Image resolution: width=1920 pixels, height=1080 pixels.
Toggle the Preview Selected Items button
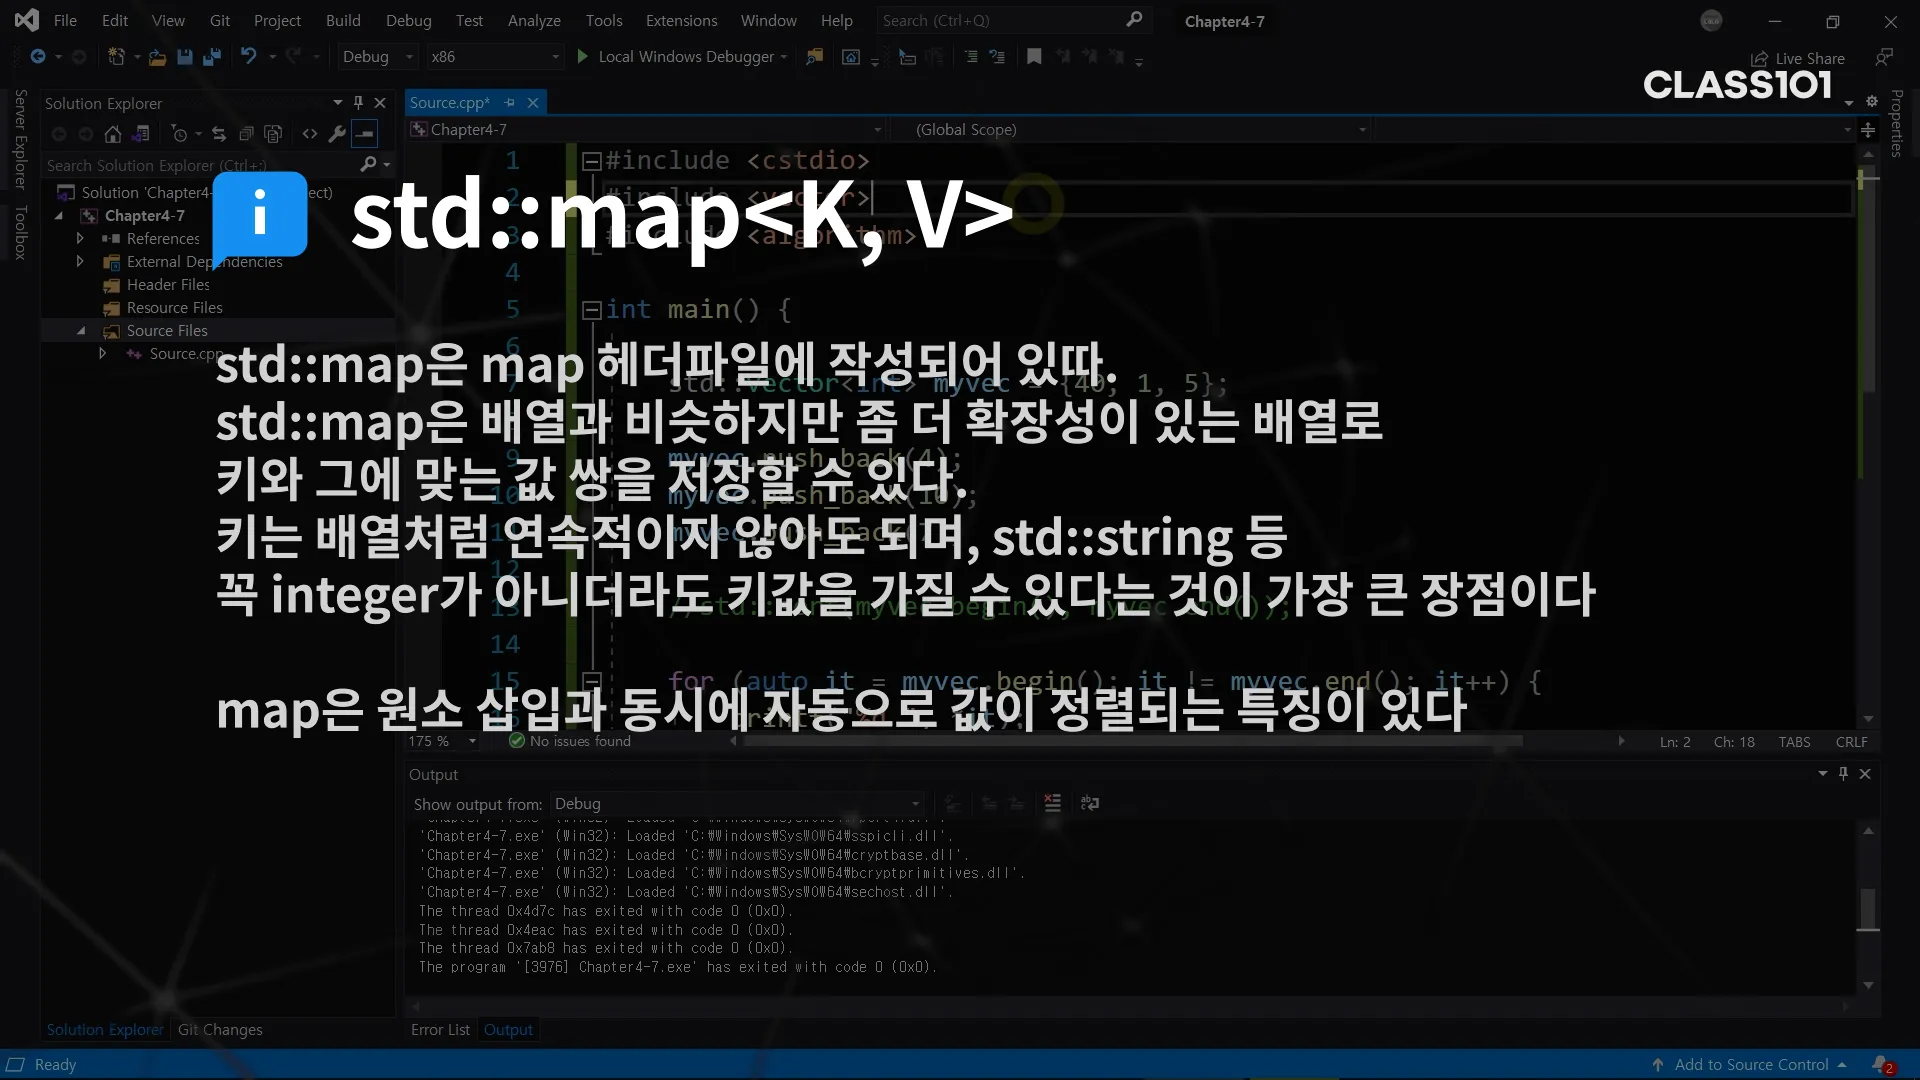[365, 134]
